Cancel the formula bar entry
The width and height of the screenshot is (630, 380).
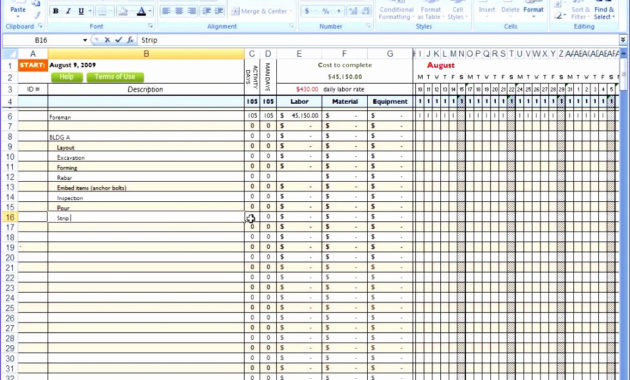107,40
